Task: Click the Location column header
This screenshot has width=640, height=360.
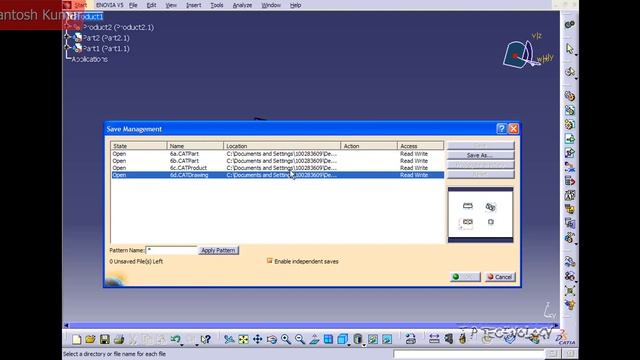Action: pos(282,146)
